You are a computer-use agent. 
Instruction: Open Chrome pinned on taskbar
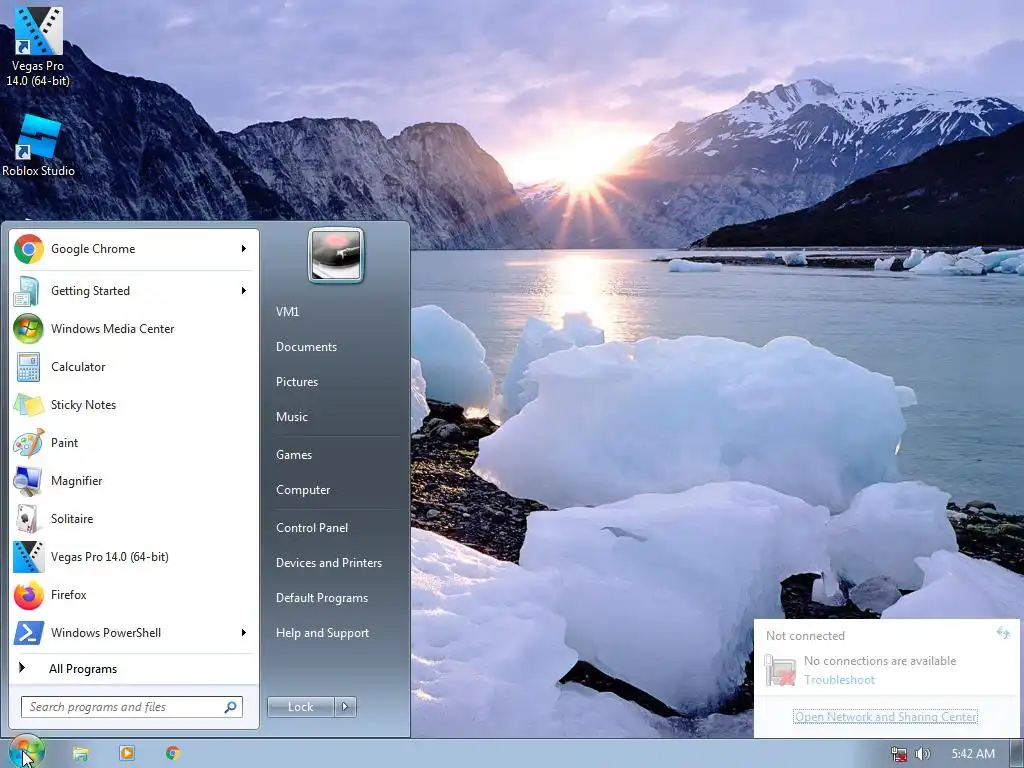click(x=172, y=753)
